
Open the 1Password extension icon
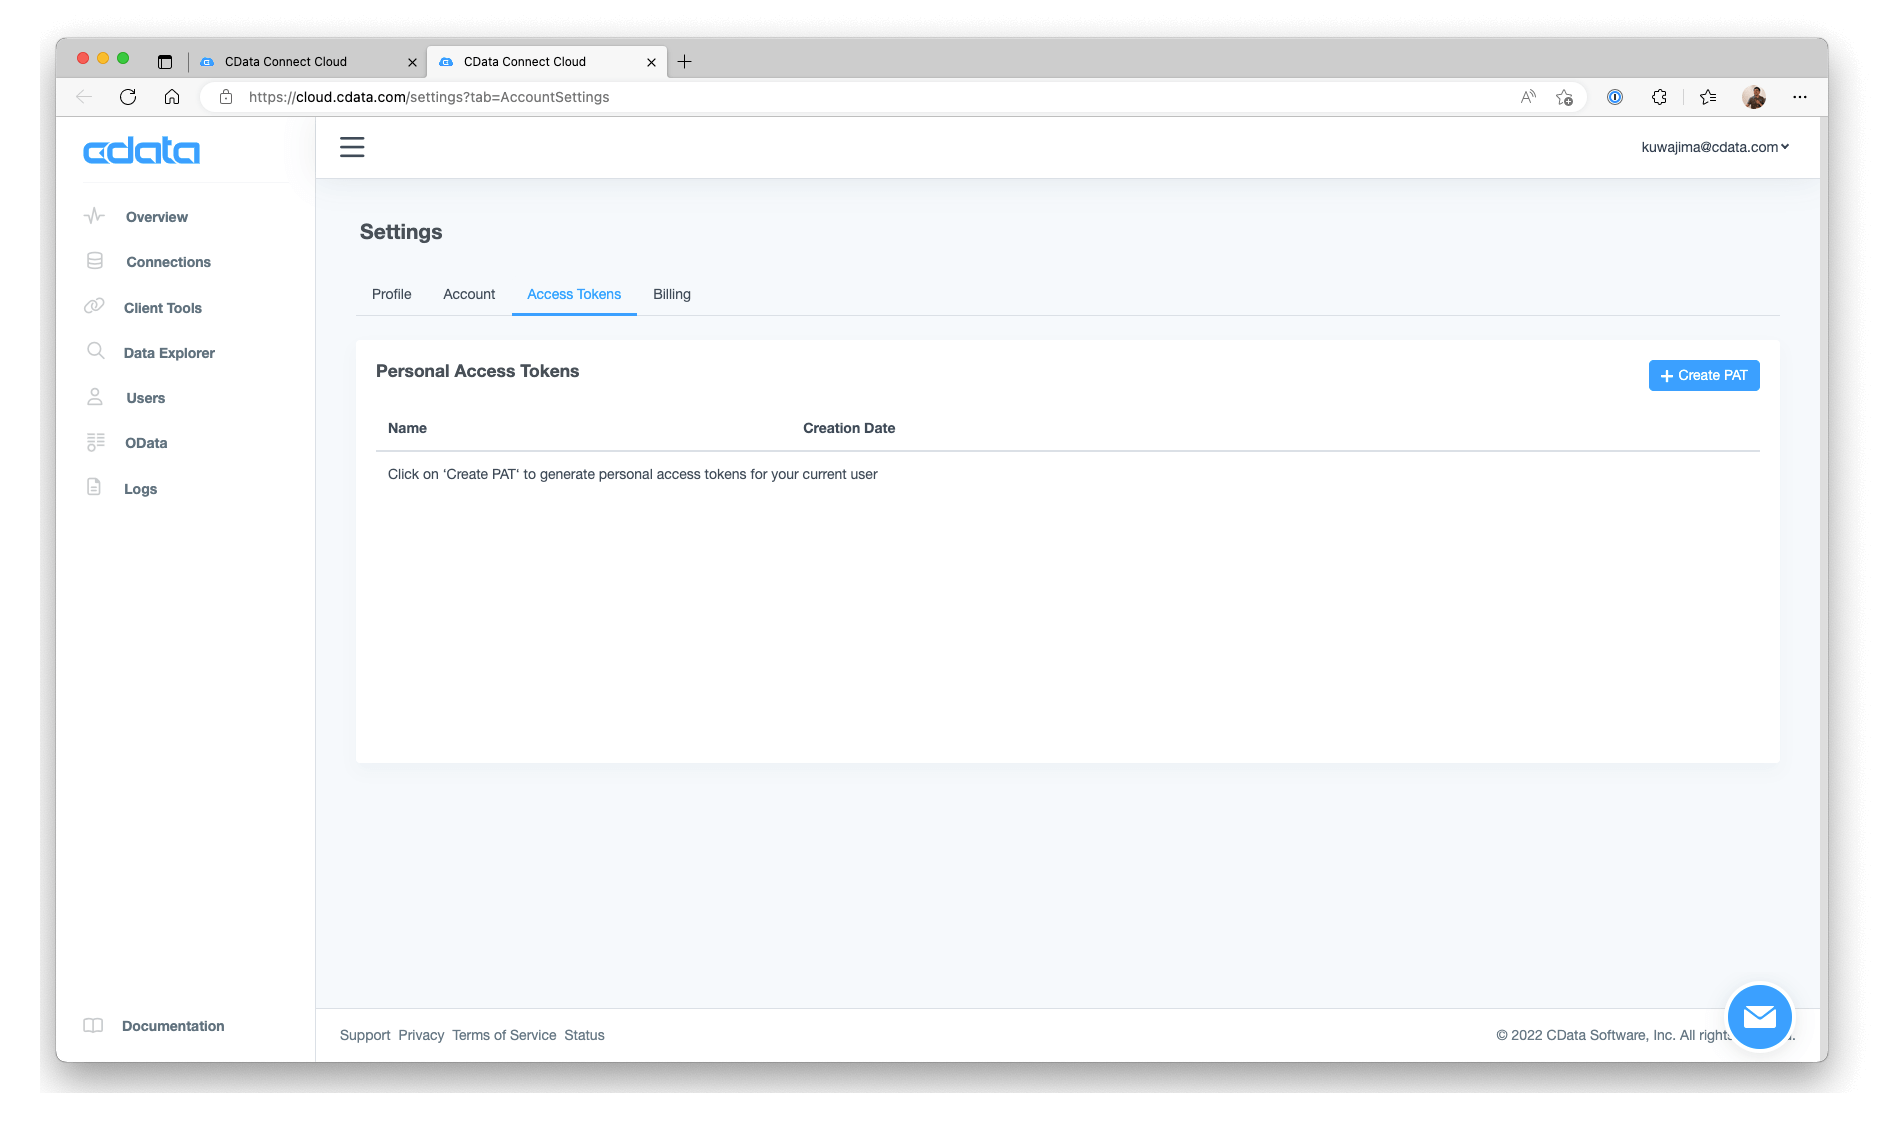(1615, 97)
